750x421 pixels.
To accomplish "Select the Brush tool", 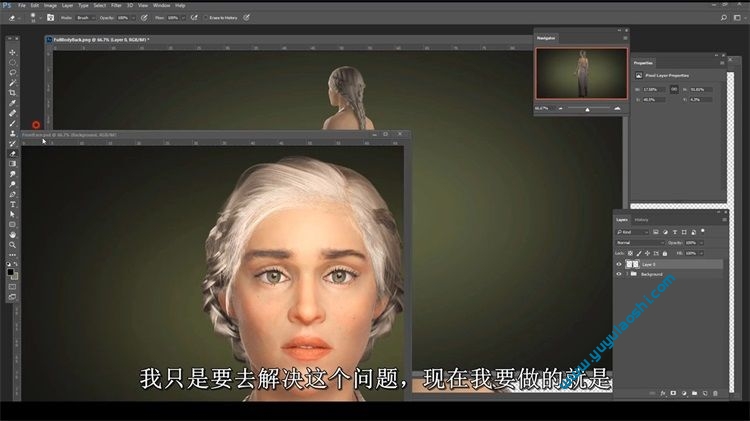I will (x=12, y=123).
